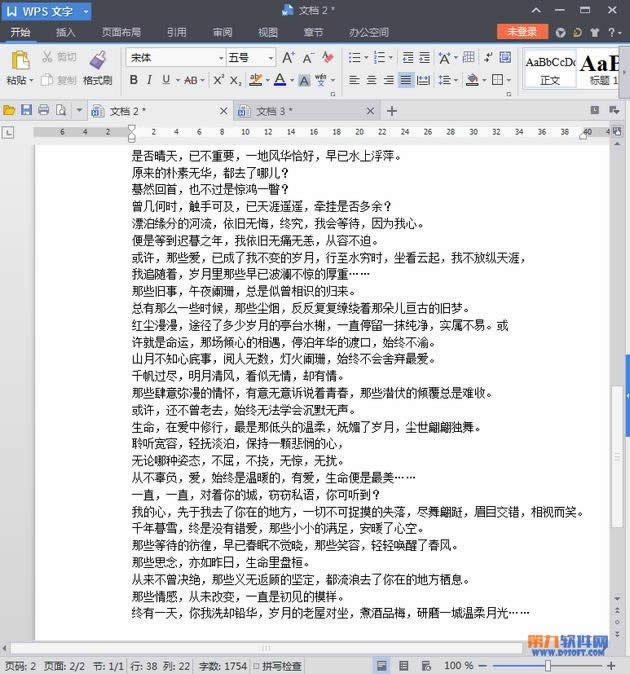Open print preview icon
Viewport: 630px width, 674px height.
(x=61, y=110)
